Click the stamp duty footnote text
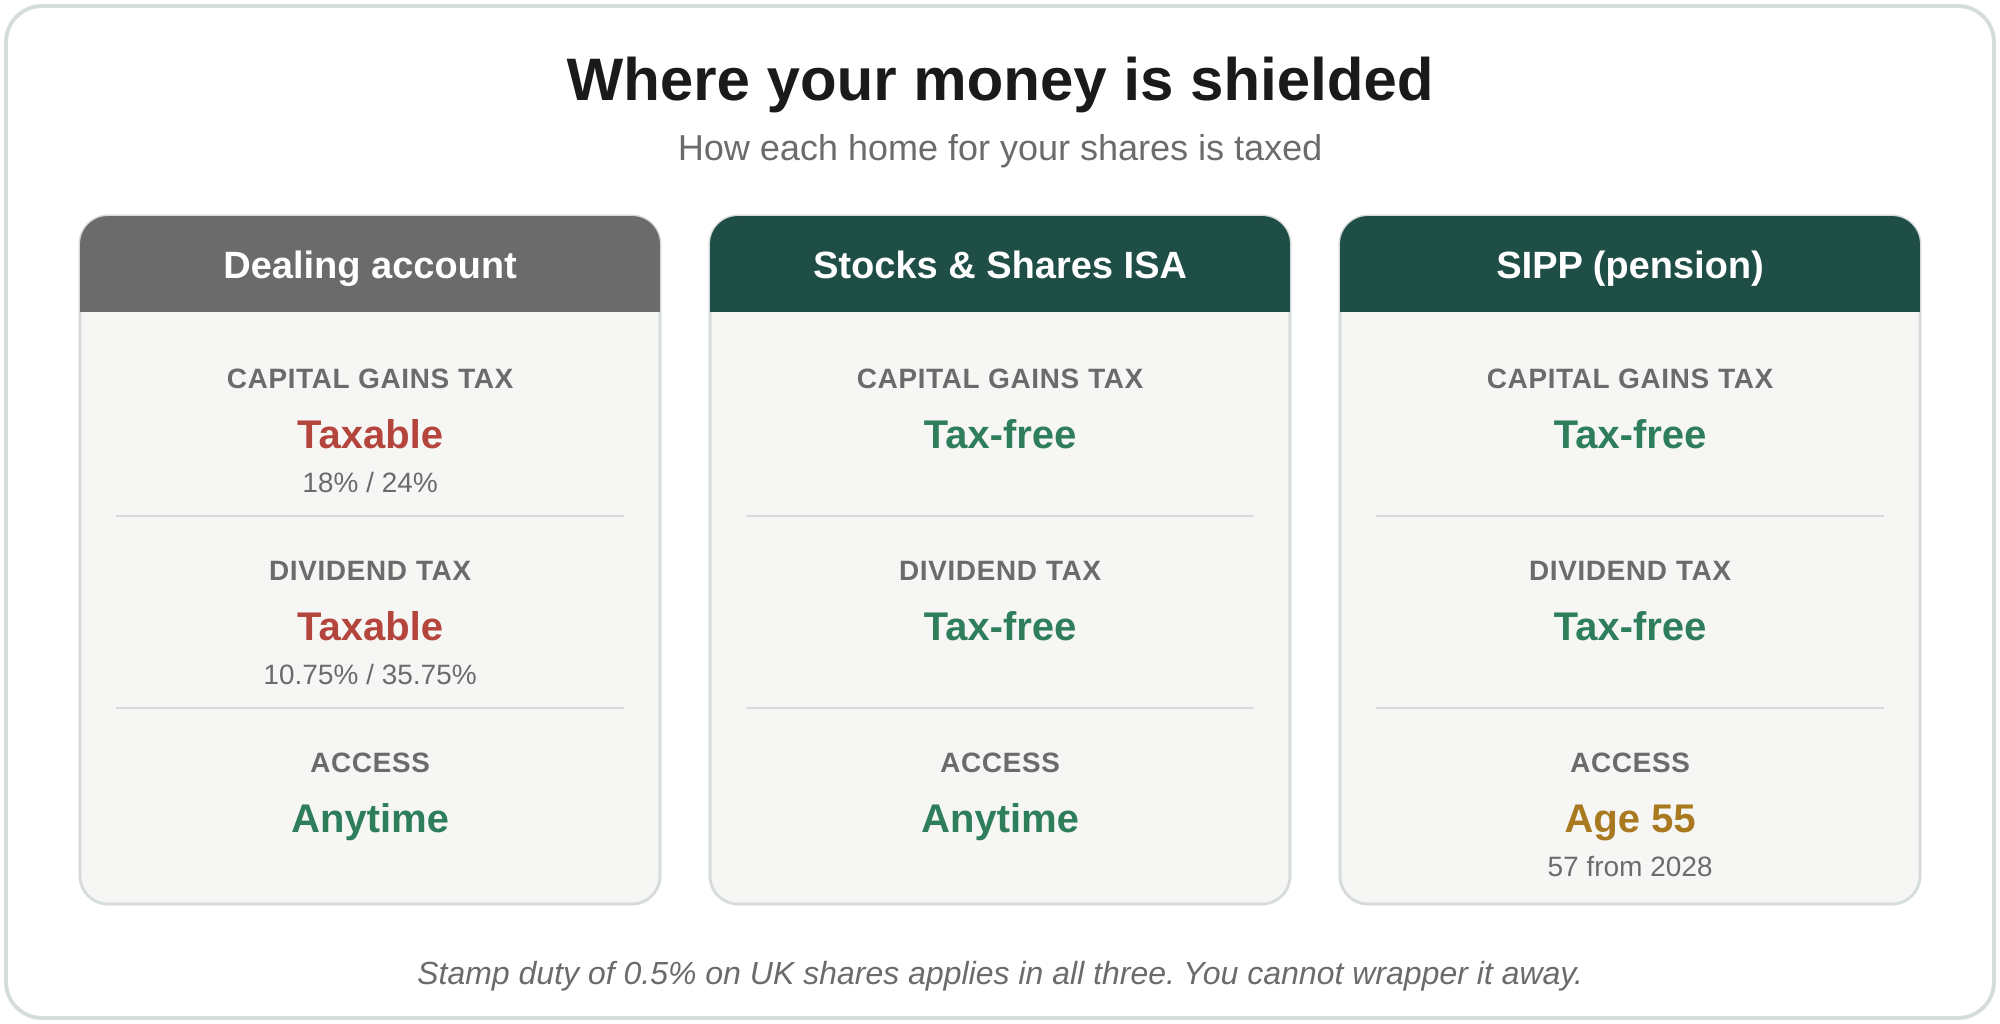 pos(1000,973)
